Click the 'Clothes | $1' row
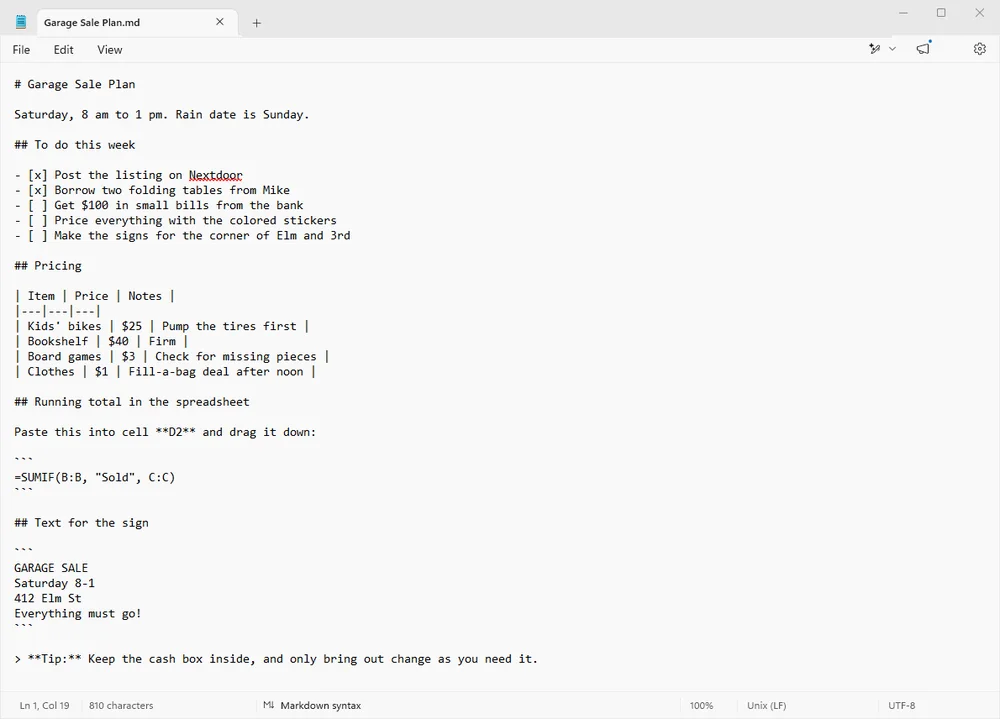 tap(165, 372)
